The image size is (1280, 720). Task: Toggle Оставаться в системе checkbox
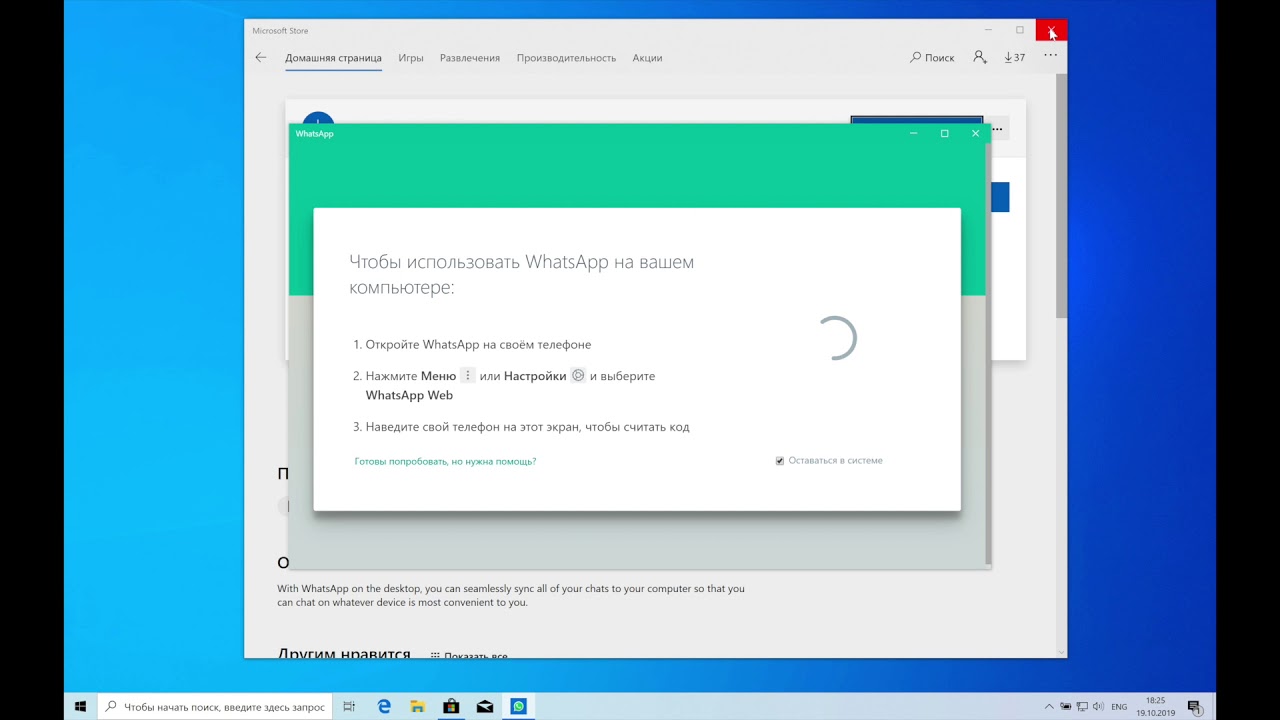click(x=780, y=461)
